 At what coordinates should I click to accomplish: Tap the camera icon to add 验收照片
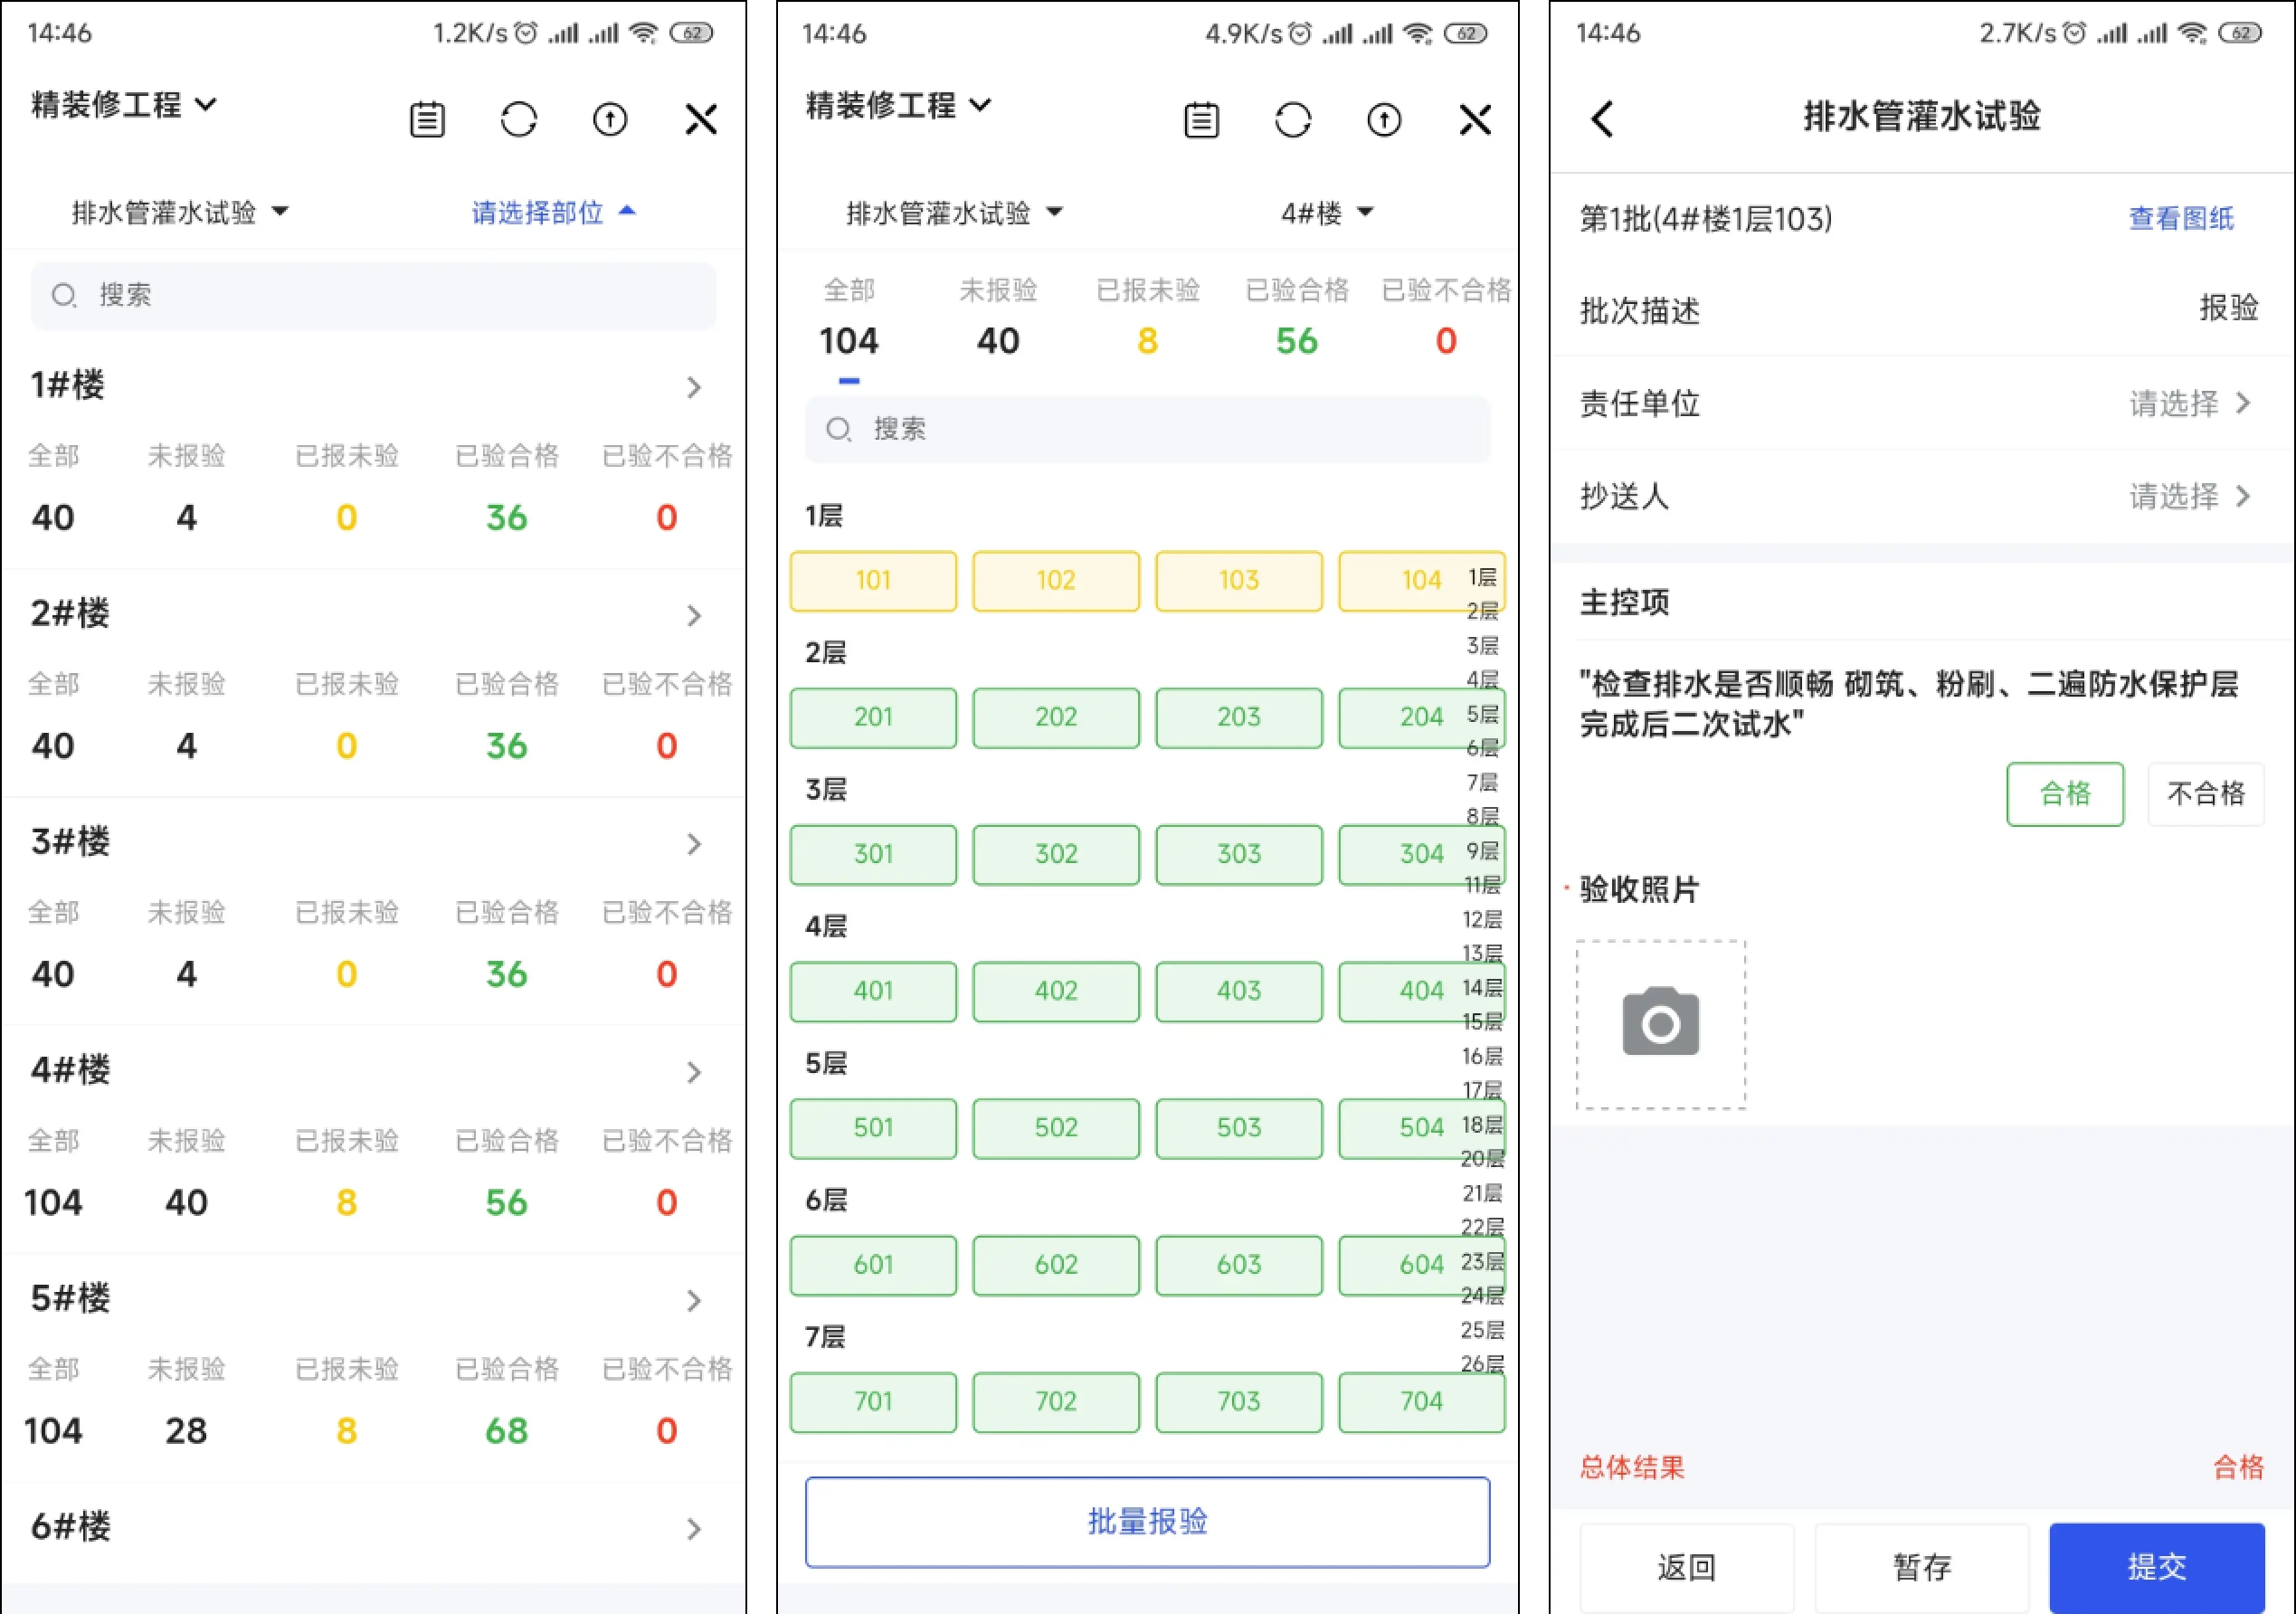(x=1660, y=1024)
